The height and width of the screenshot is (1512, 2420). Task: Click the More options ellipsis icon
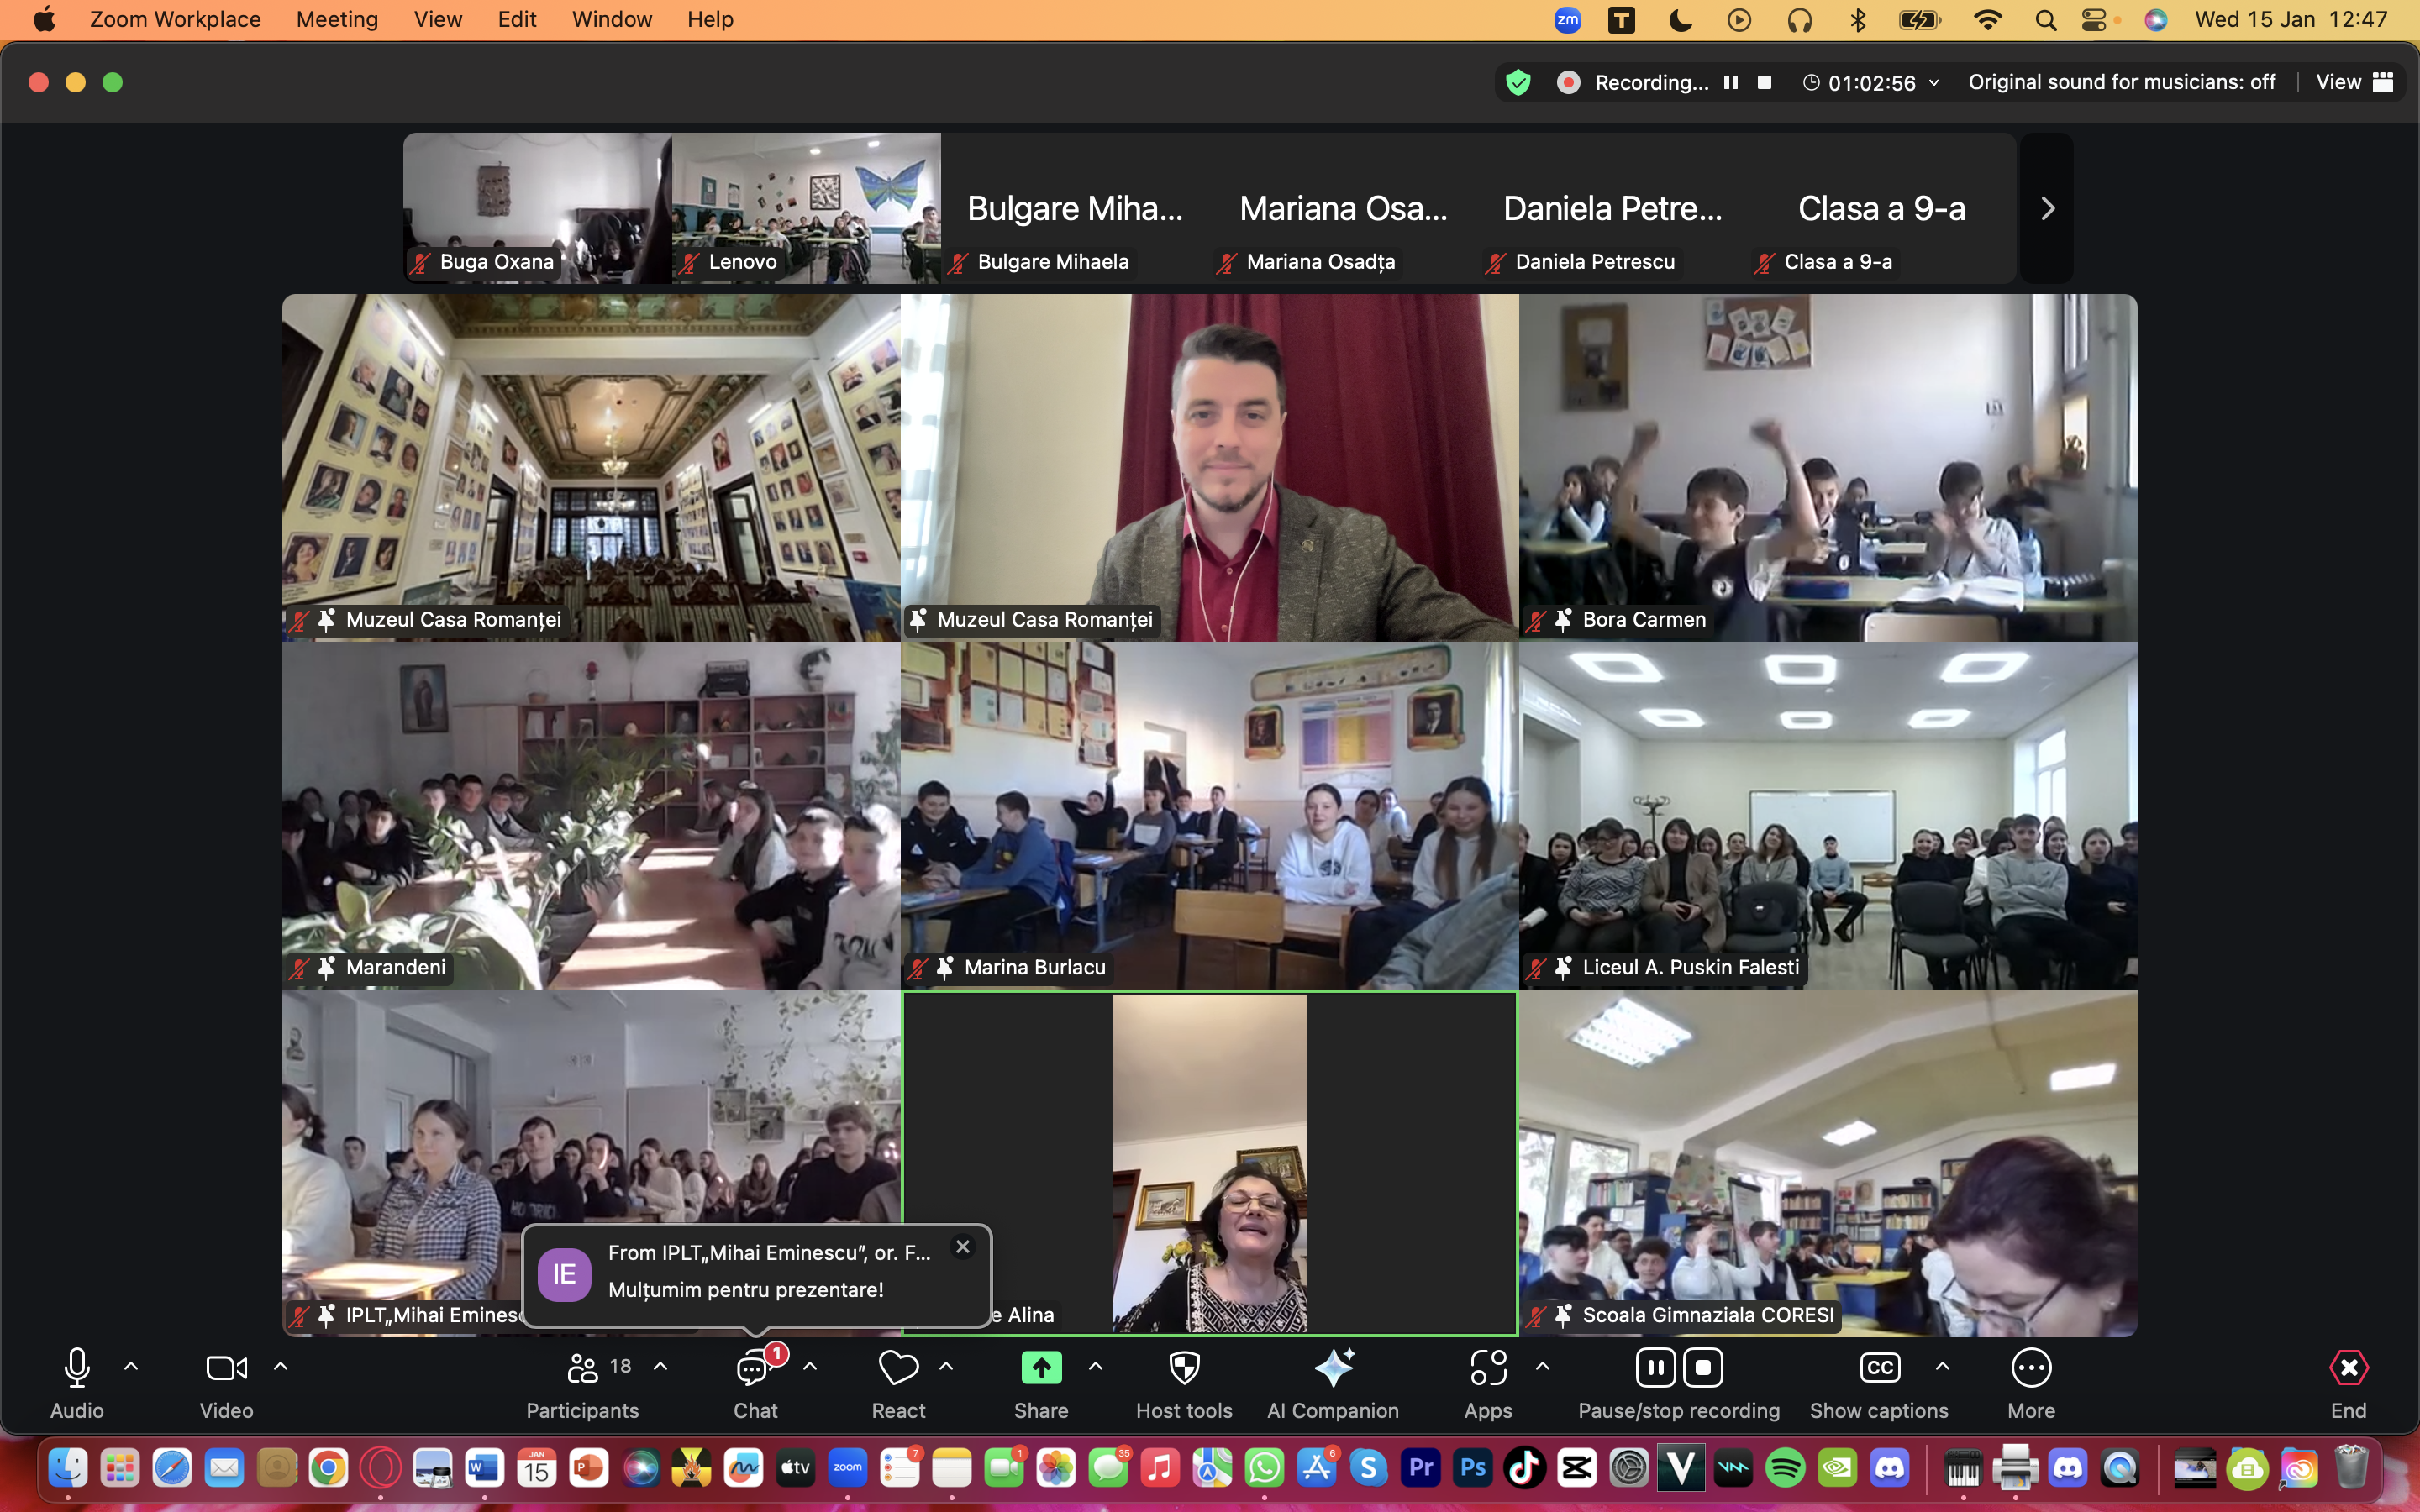click(x=2030, y=1368)
